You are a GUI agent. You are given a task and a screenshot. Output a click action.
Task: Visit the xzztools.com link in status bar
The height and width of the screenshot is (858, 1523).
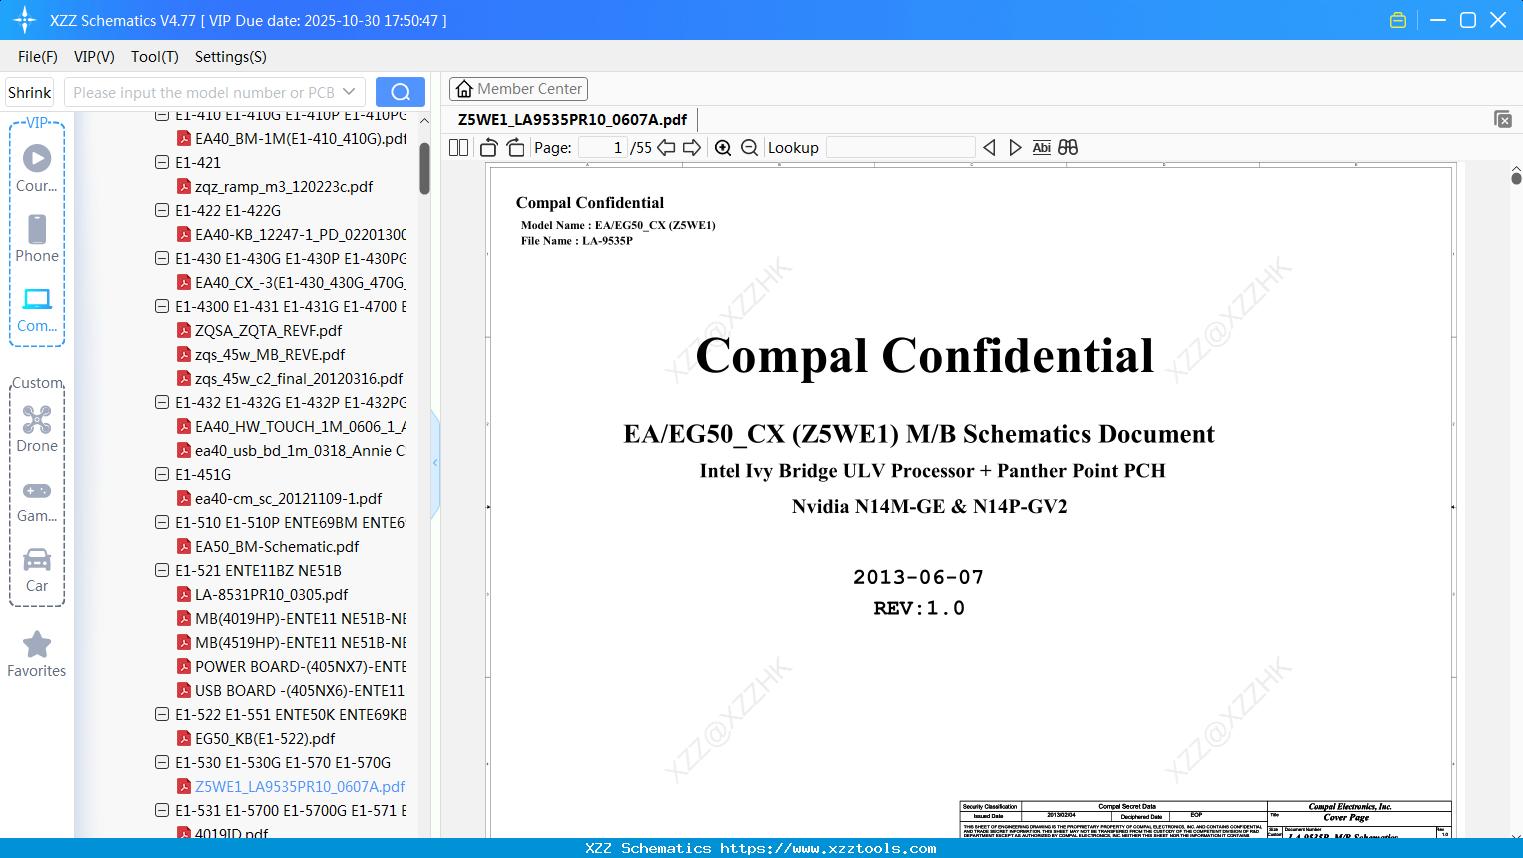828,848
